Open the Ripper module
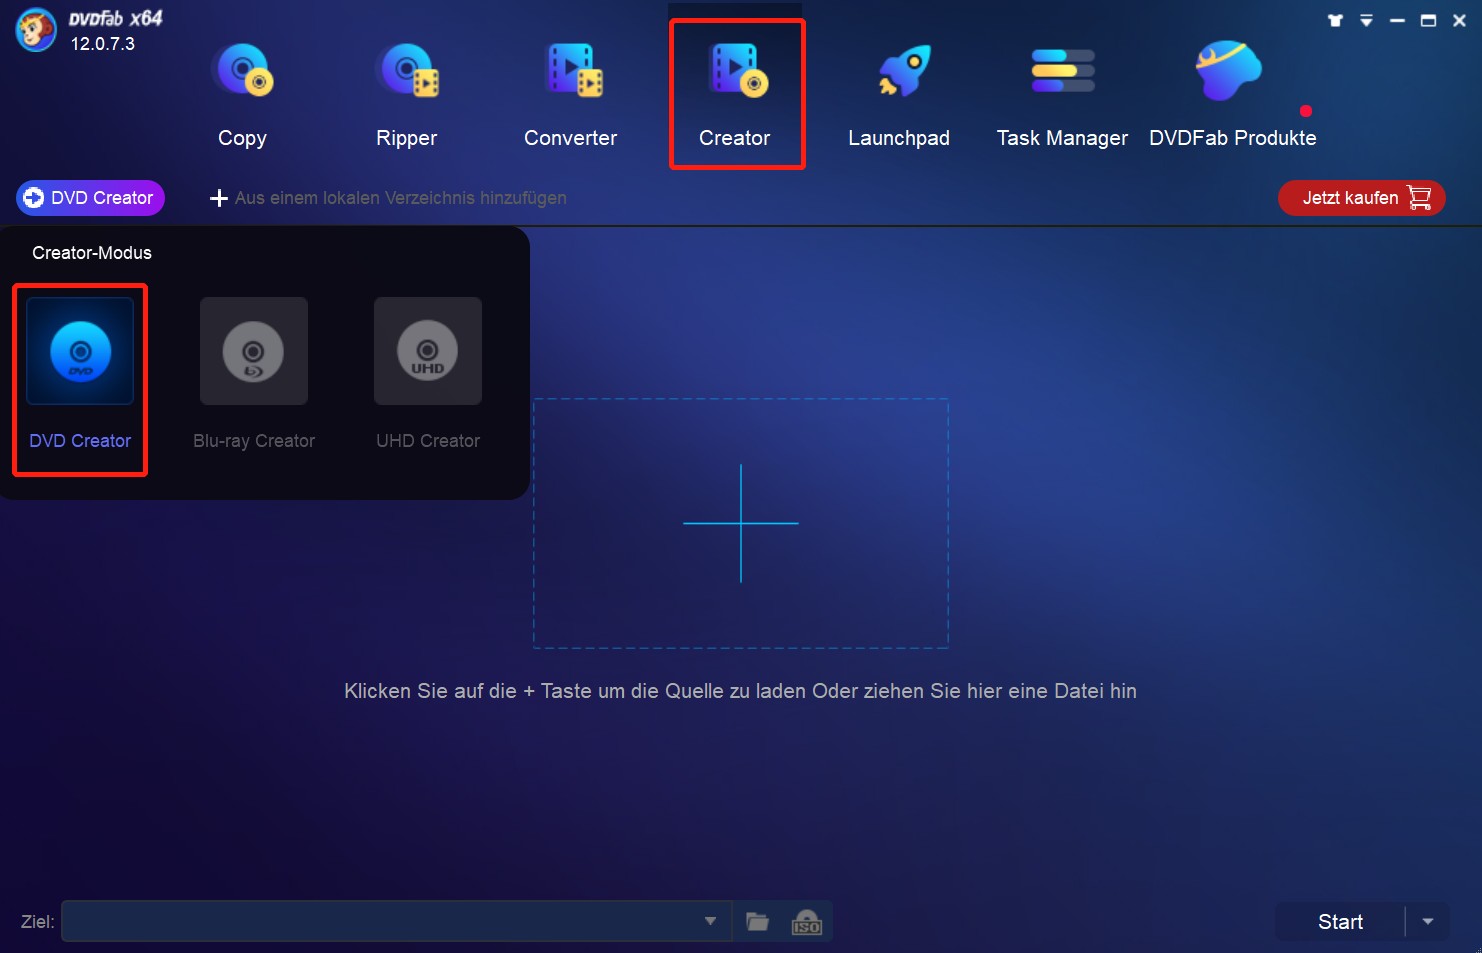The height and width of the screenshot is (953, 1482). [x=406, y=95]
